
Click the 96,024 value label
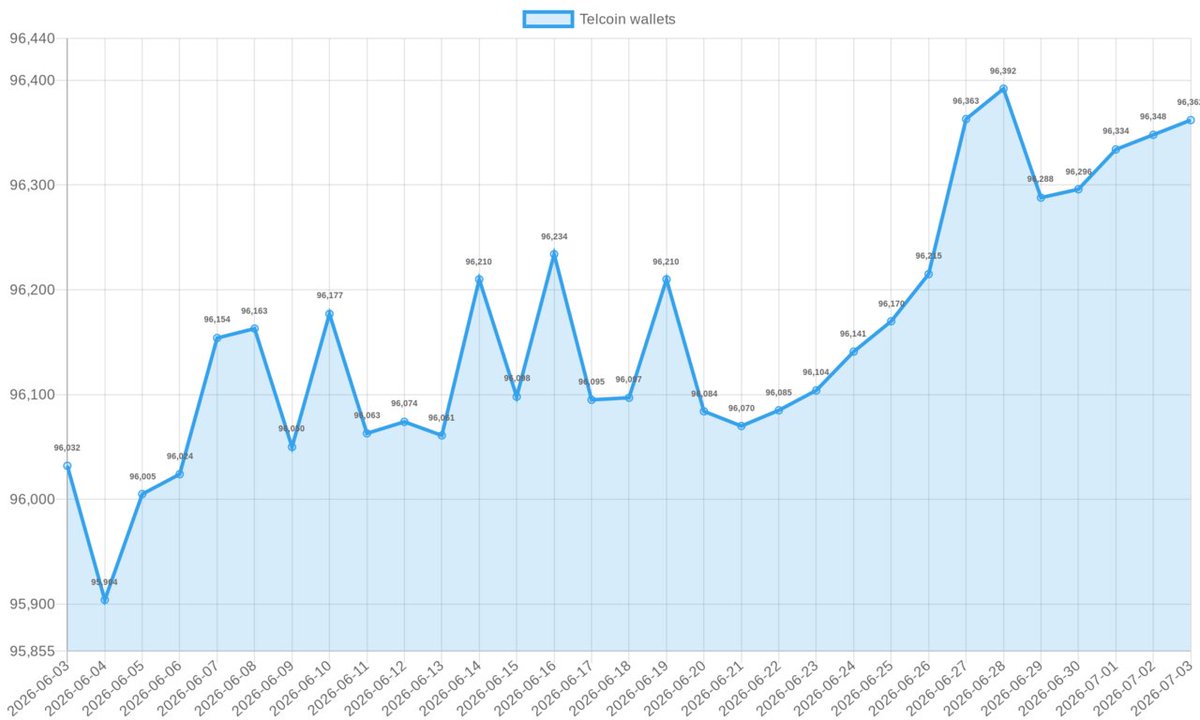pos(179,457)
